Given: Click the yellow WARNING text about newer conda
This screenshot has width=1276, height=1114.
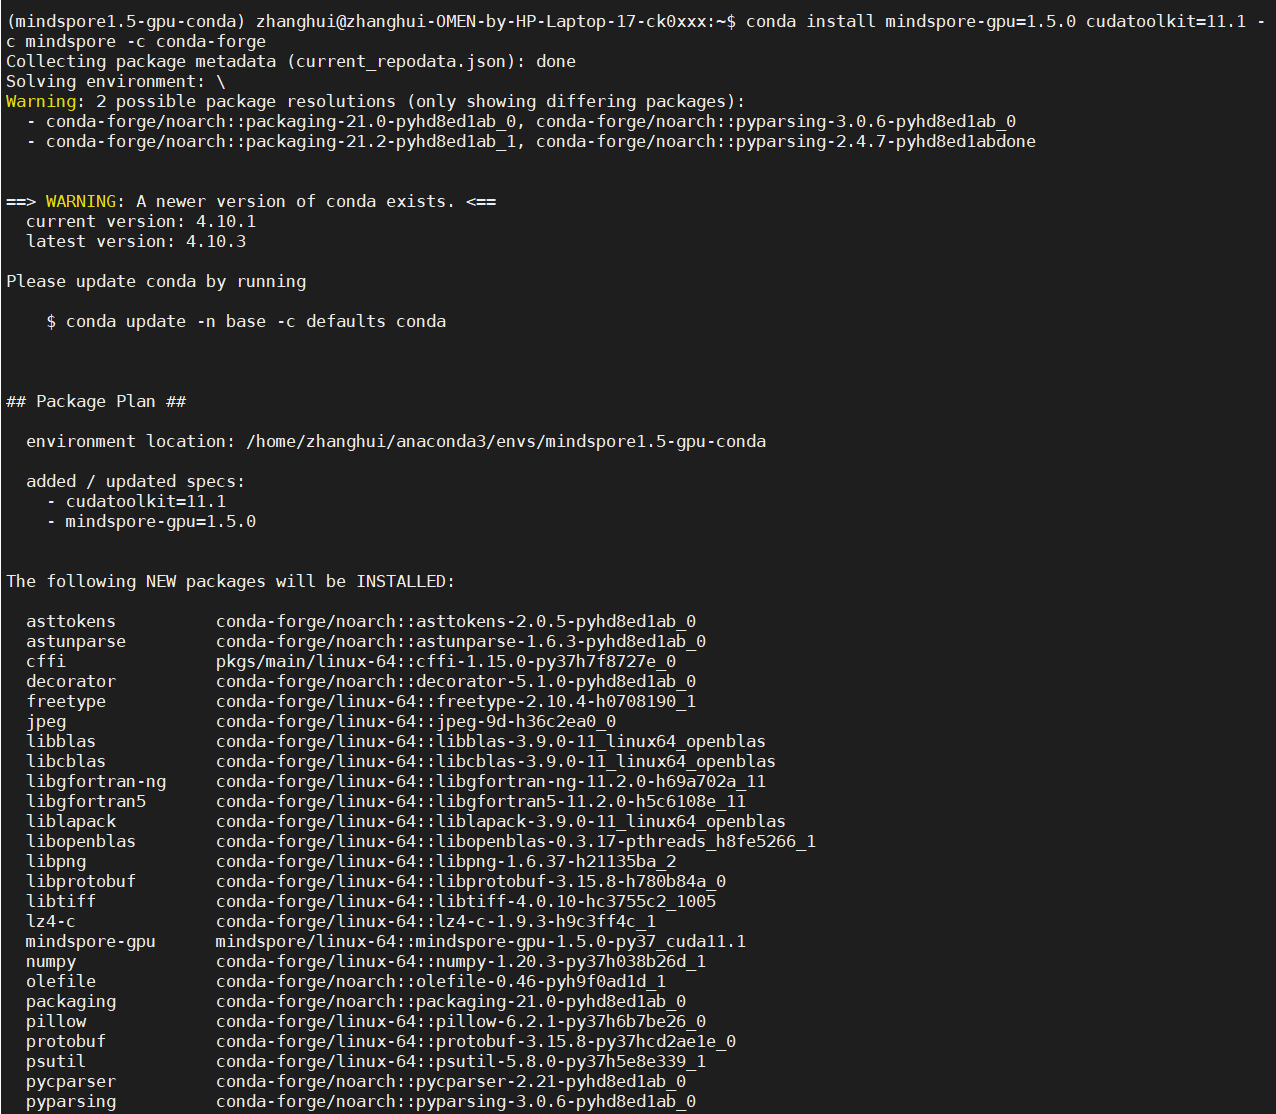Looking at the screenshot, I should tap(80, 201).
